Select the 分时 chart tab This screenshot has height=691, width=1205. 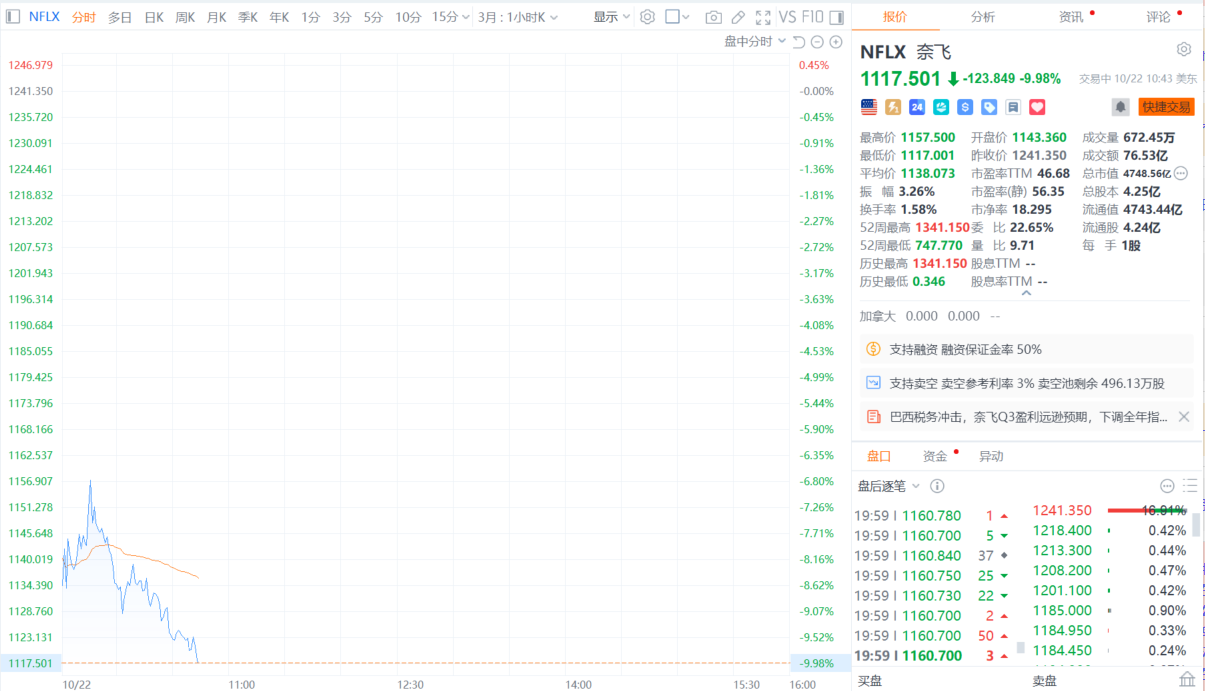point(84,17)
